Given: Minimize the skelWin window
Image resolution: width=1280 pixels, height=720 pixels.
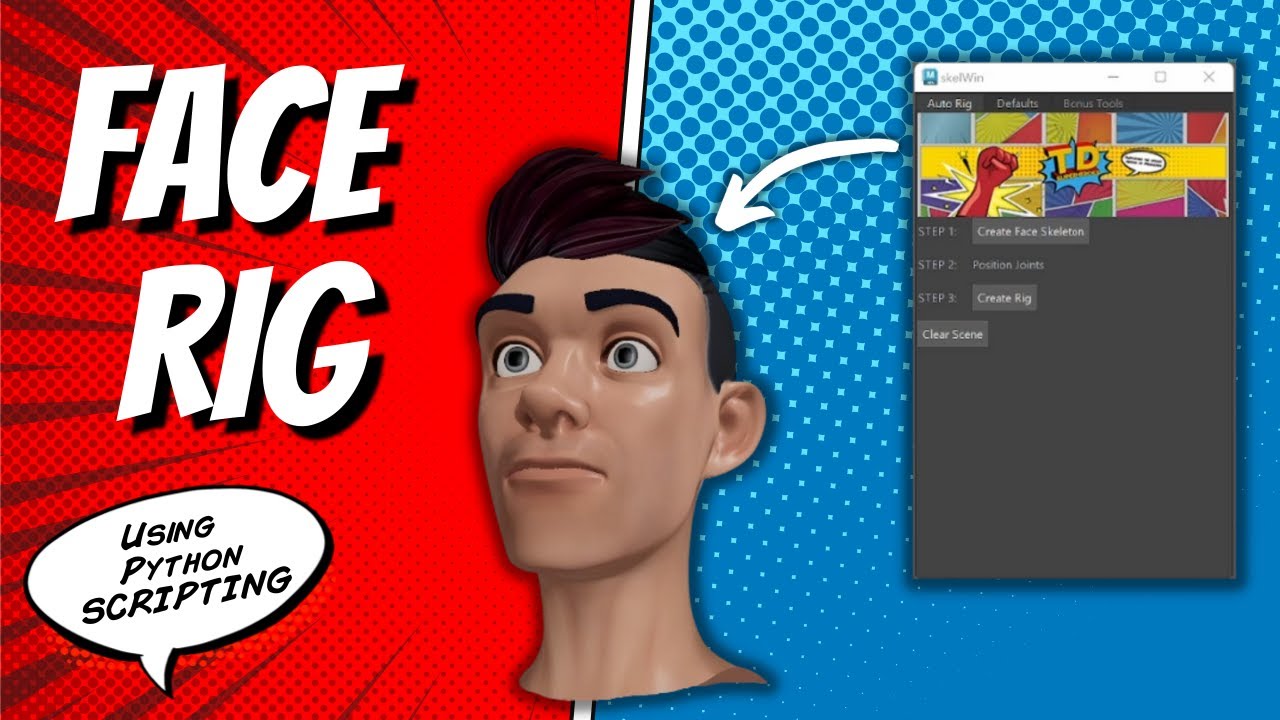Looking at the screenshot, I should (x=1112, y=77).
